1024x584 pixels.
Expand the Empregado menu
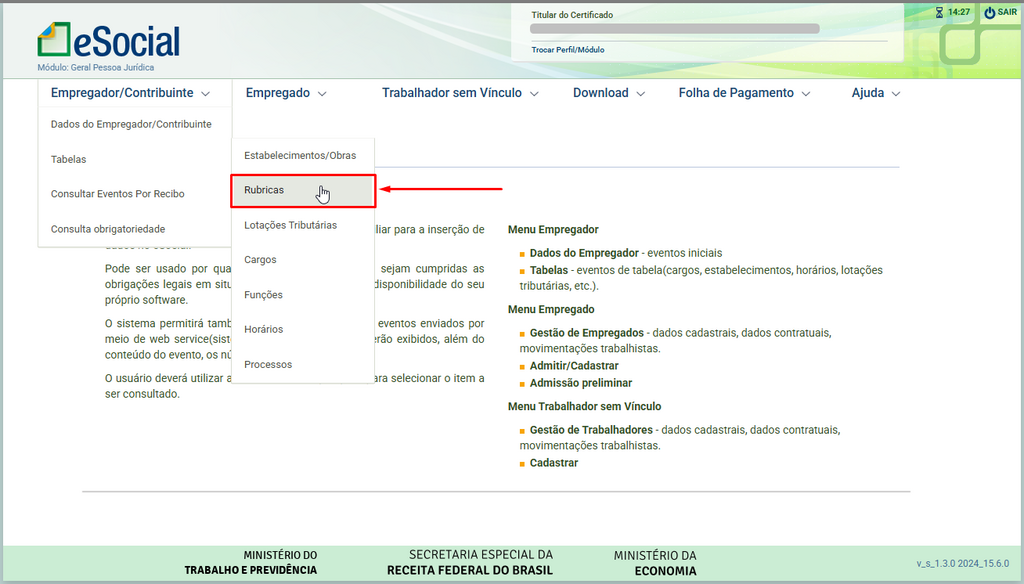286,93
